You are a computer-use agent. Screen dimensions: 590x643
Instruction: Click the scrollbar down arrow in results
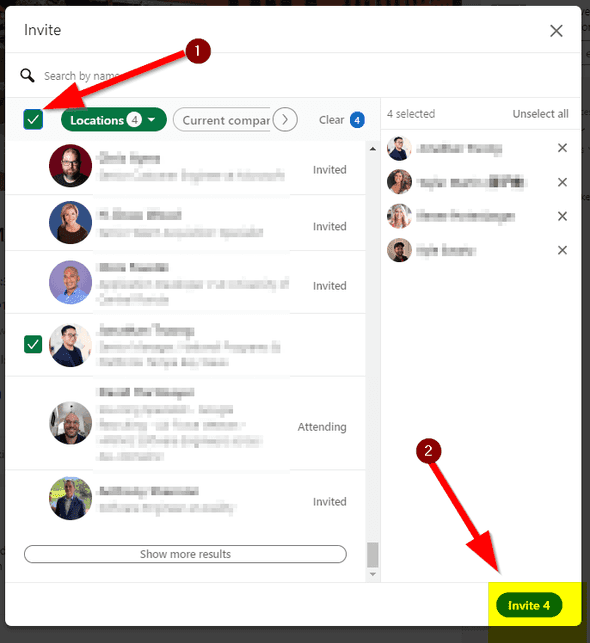(372, 574)
